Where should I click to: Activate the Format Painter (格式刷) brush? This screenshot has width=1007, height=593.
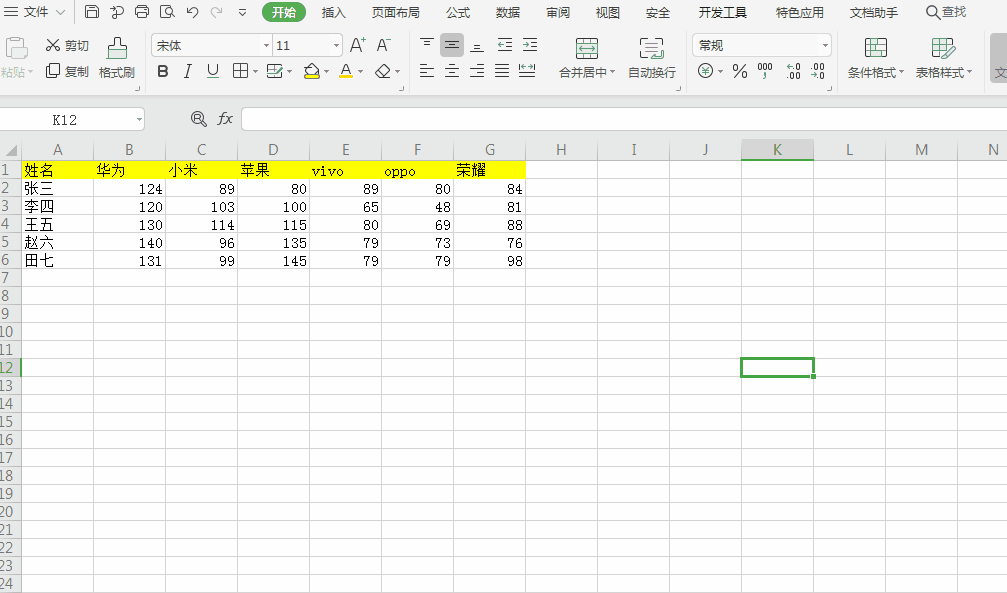(x=117, y=58)
